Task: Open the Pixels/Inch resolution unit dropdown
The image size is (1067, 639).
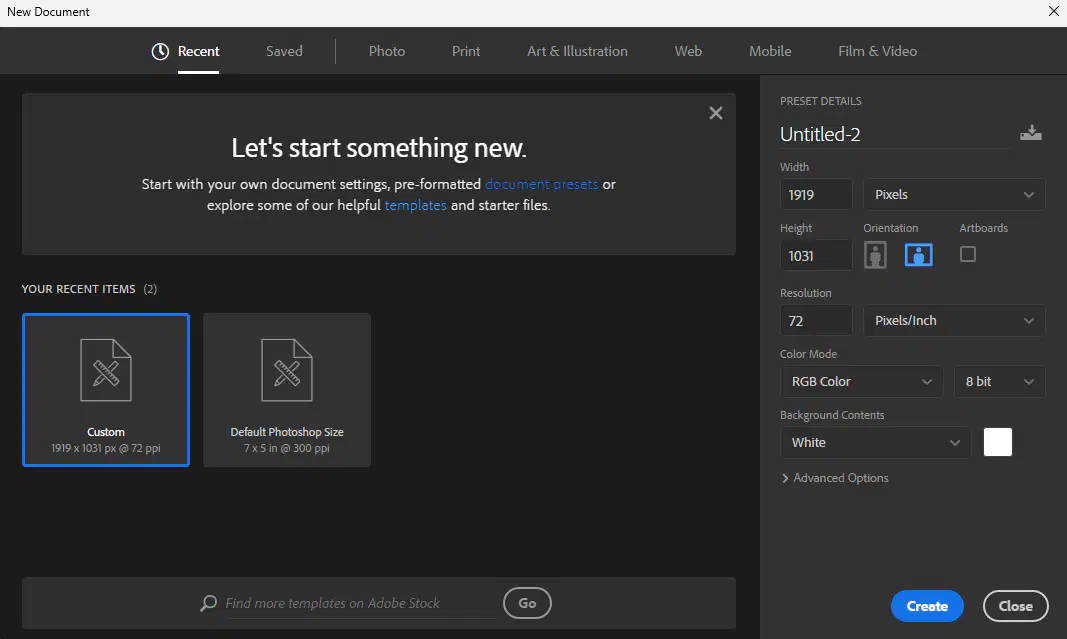Action: pos(954,321)
